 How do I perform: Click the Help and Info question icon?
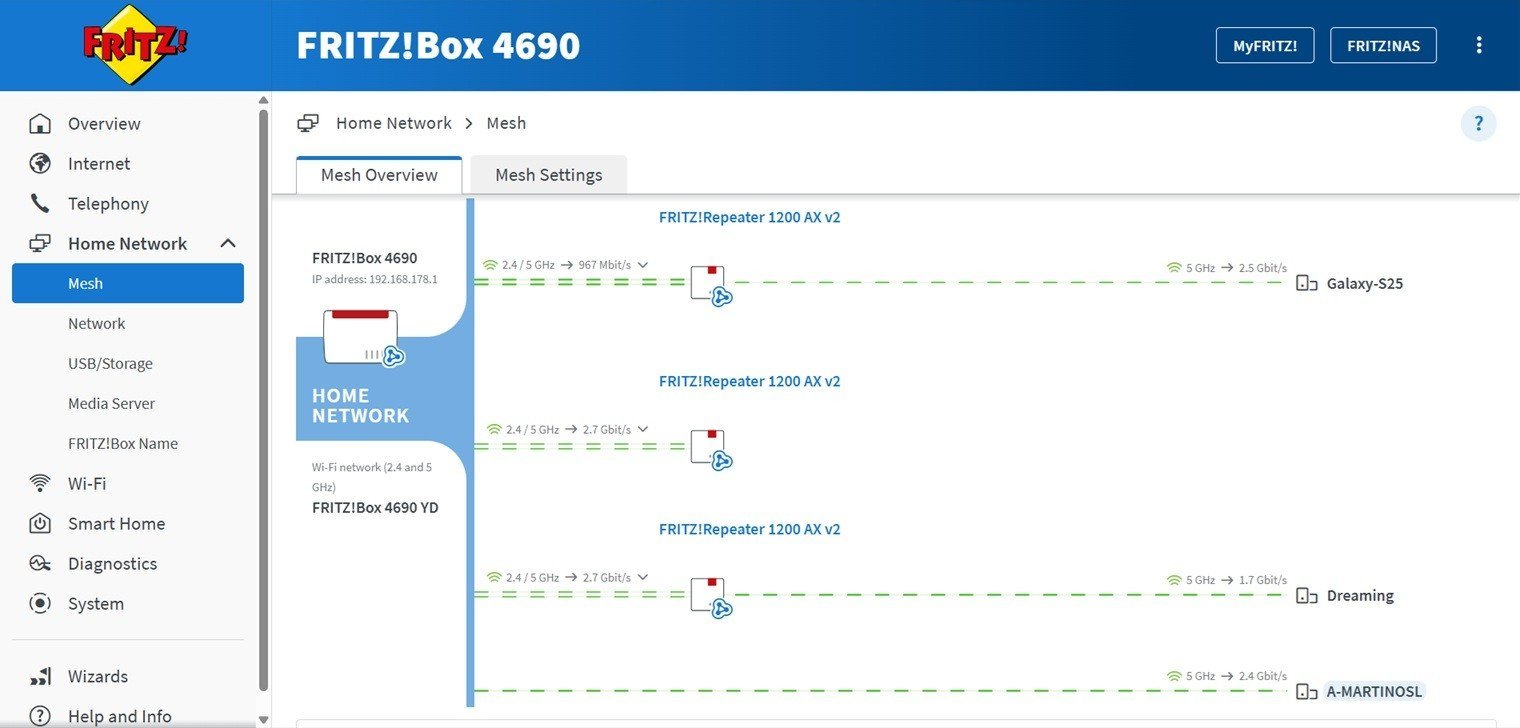click(x=40, y=716)
